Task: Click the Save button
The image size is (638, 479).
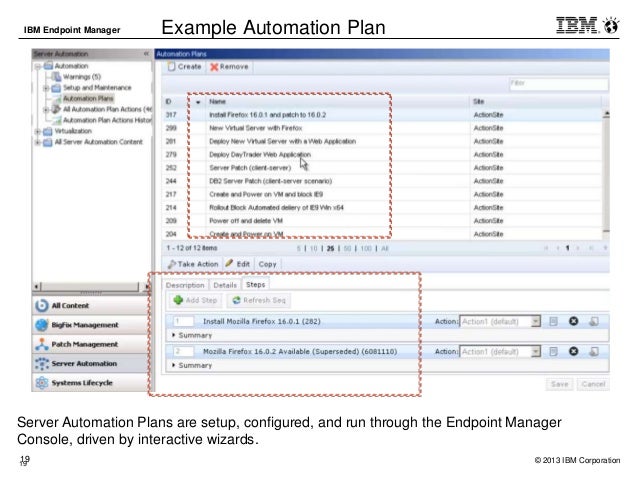Action: coord(559,384)
